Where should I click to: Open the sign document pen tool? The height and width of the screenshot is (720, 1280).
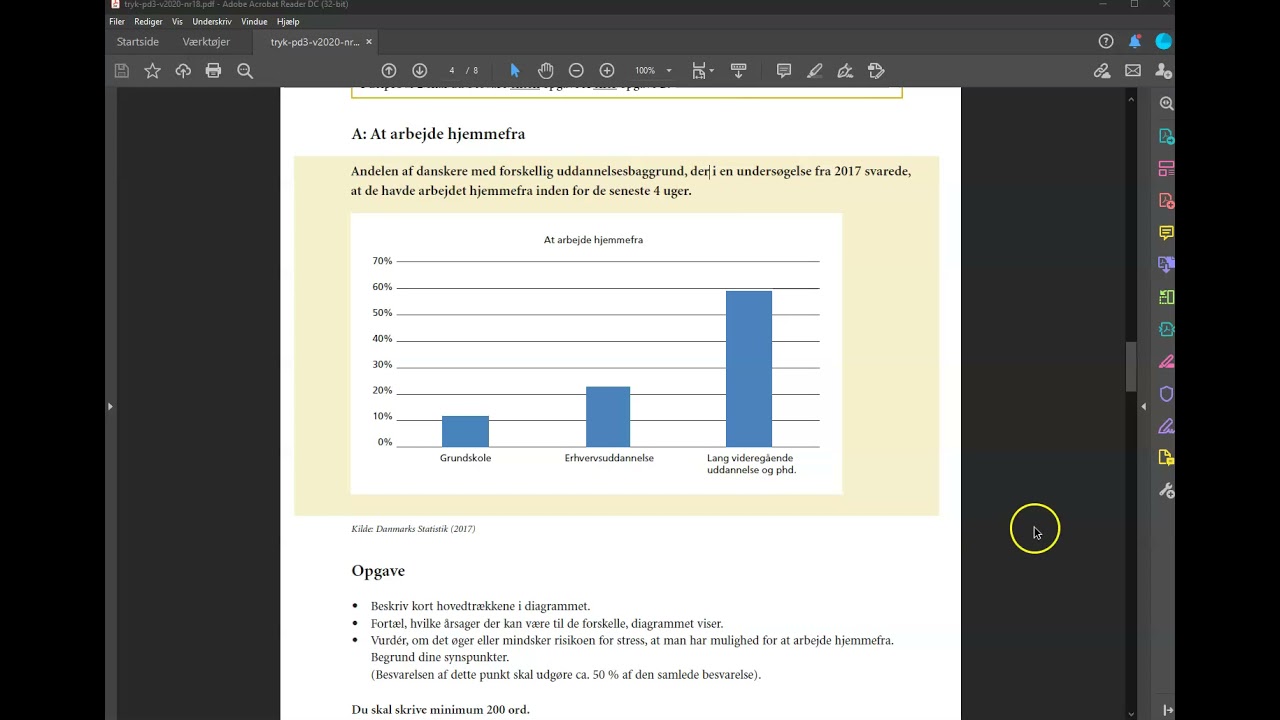point(845,71)
